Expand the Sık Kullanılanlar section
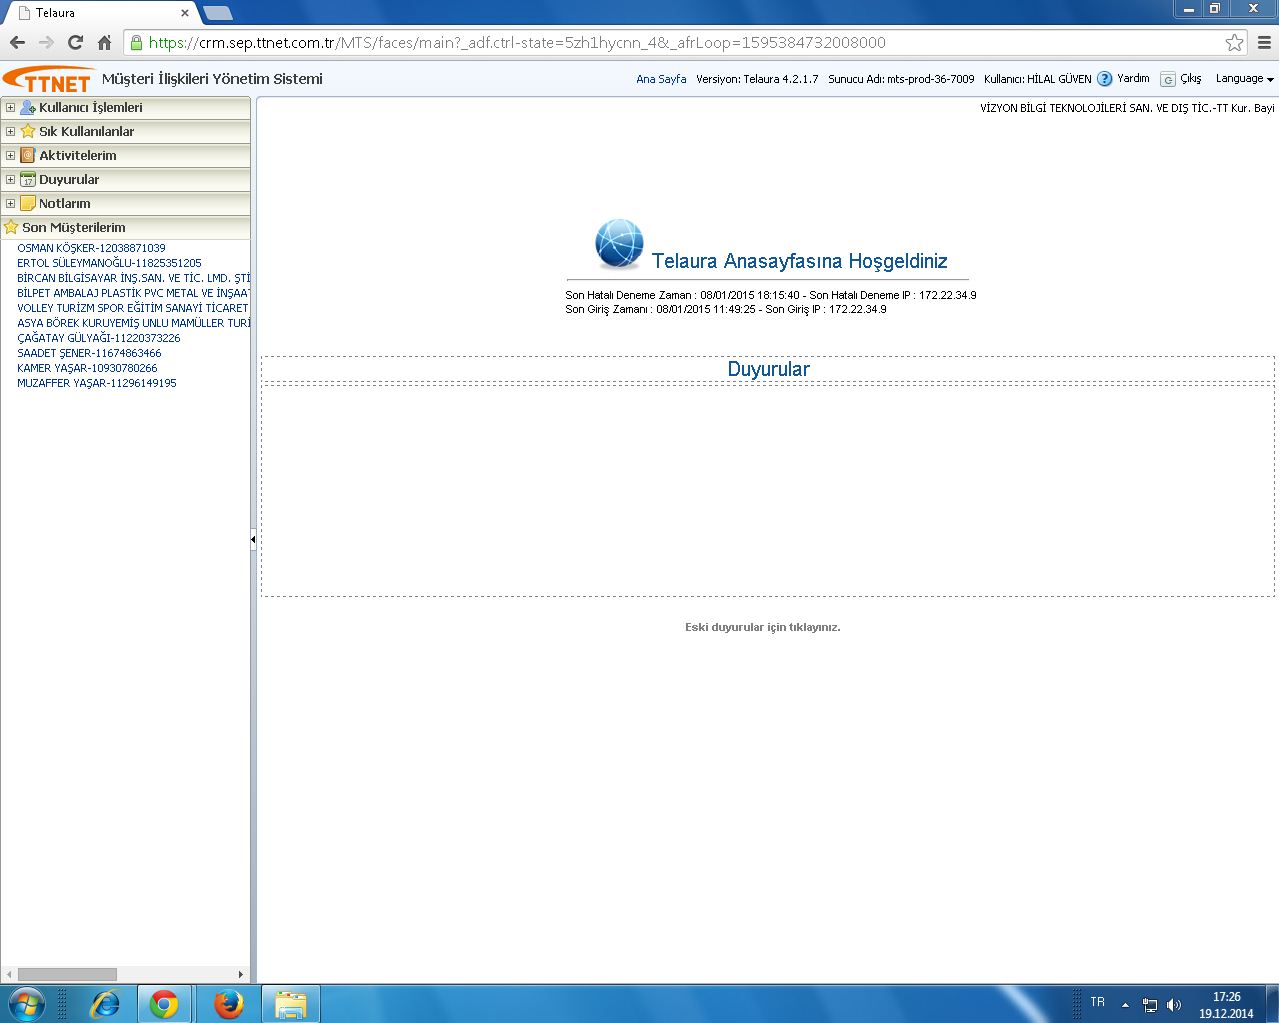The height and width of the screenshot is (1023, 1279). [x=10, y=131]
